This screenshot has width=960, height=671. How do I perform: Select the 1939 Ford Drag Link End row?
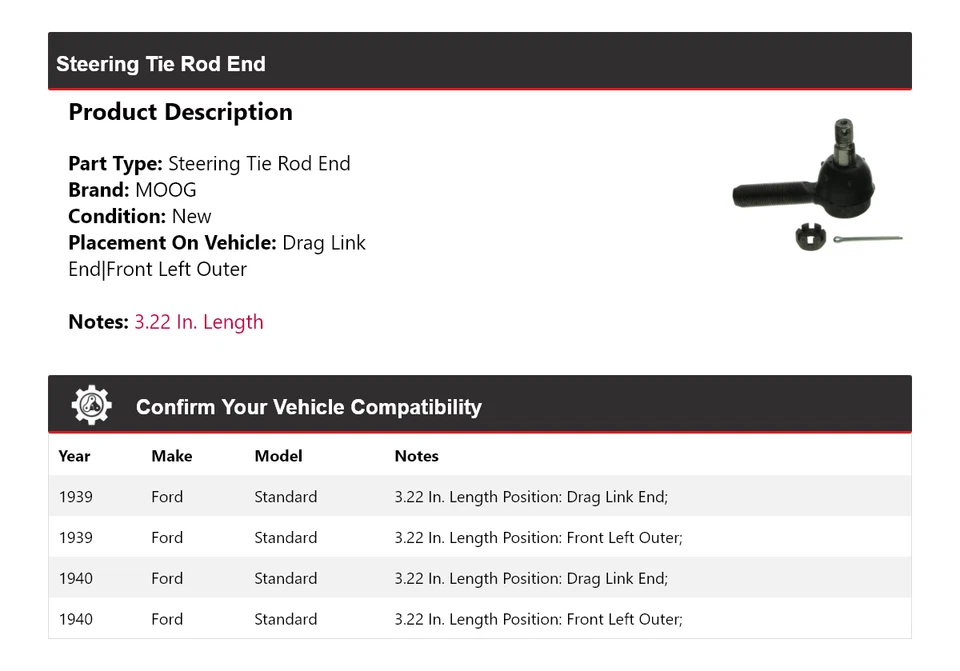tap(480, 497)
